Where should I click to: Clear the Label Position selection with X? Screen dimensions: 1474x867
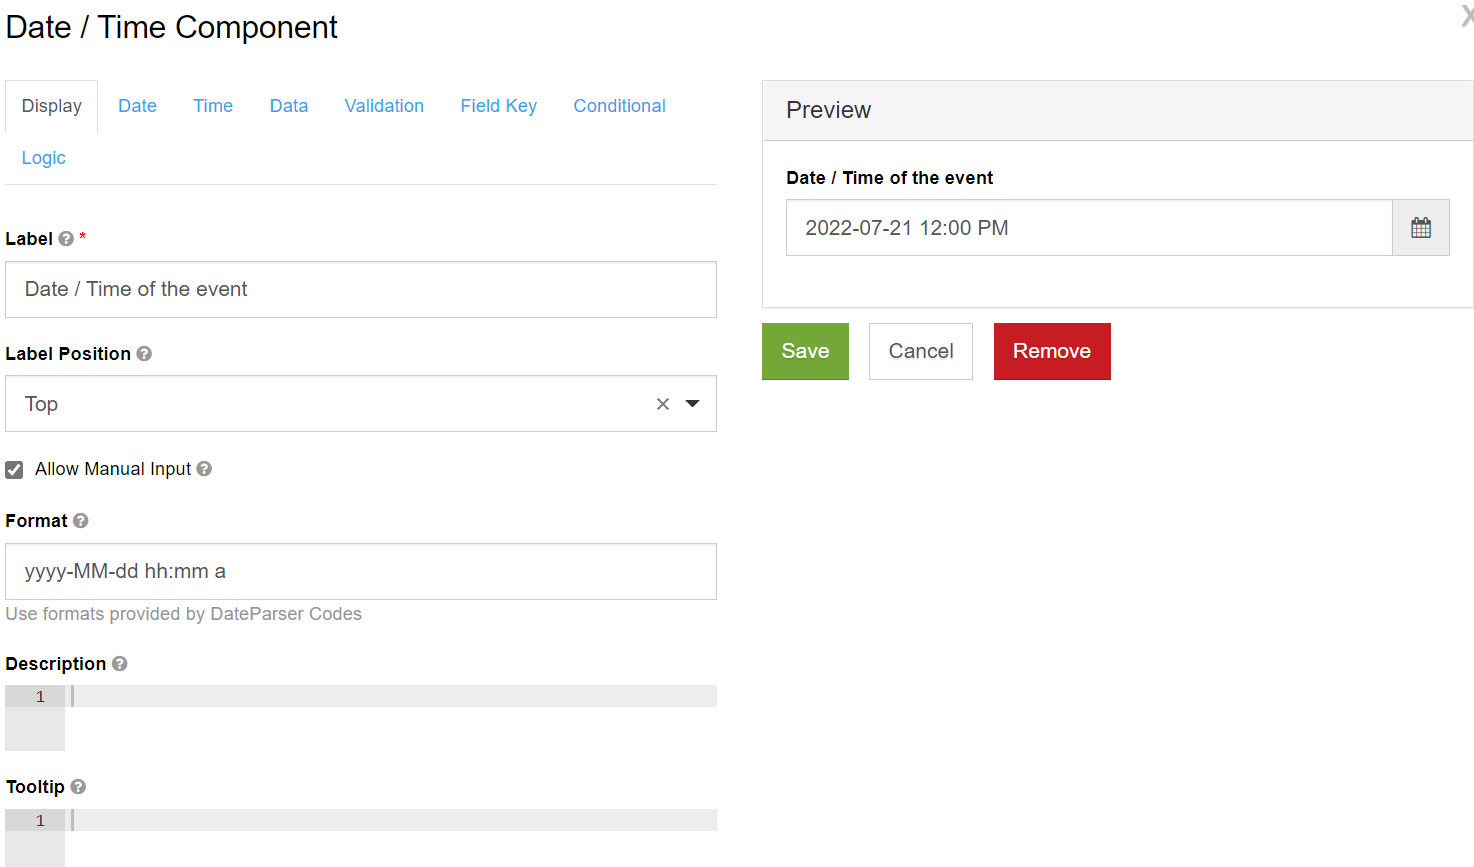[662, 404]
